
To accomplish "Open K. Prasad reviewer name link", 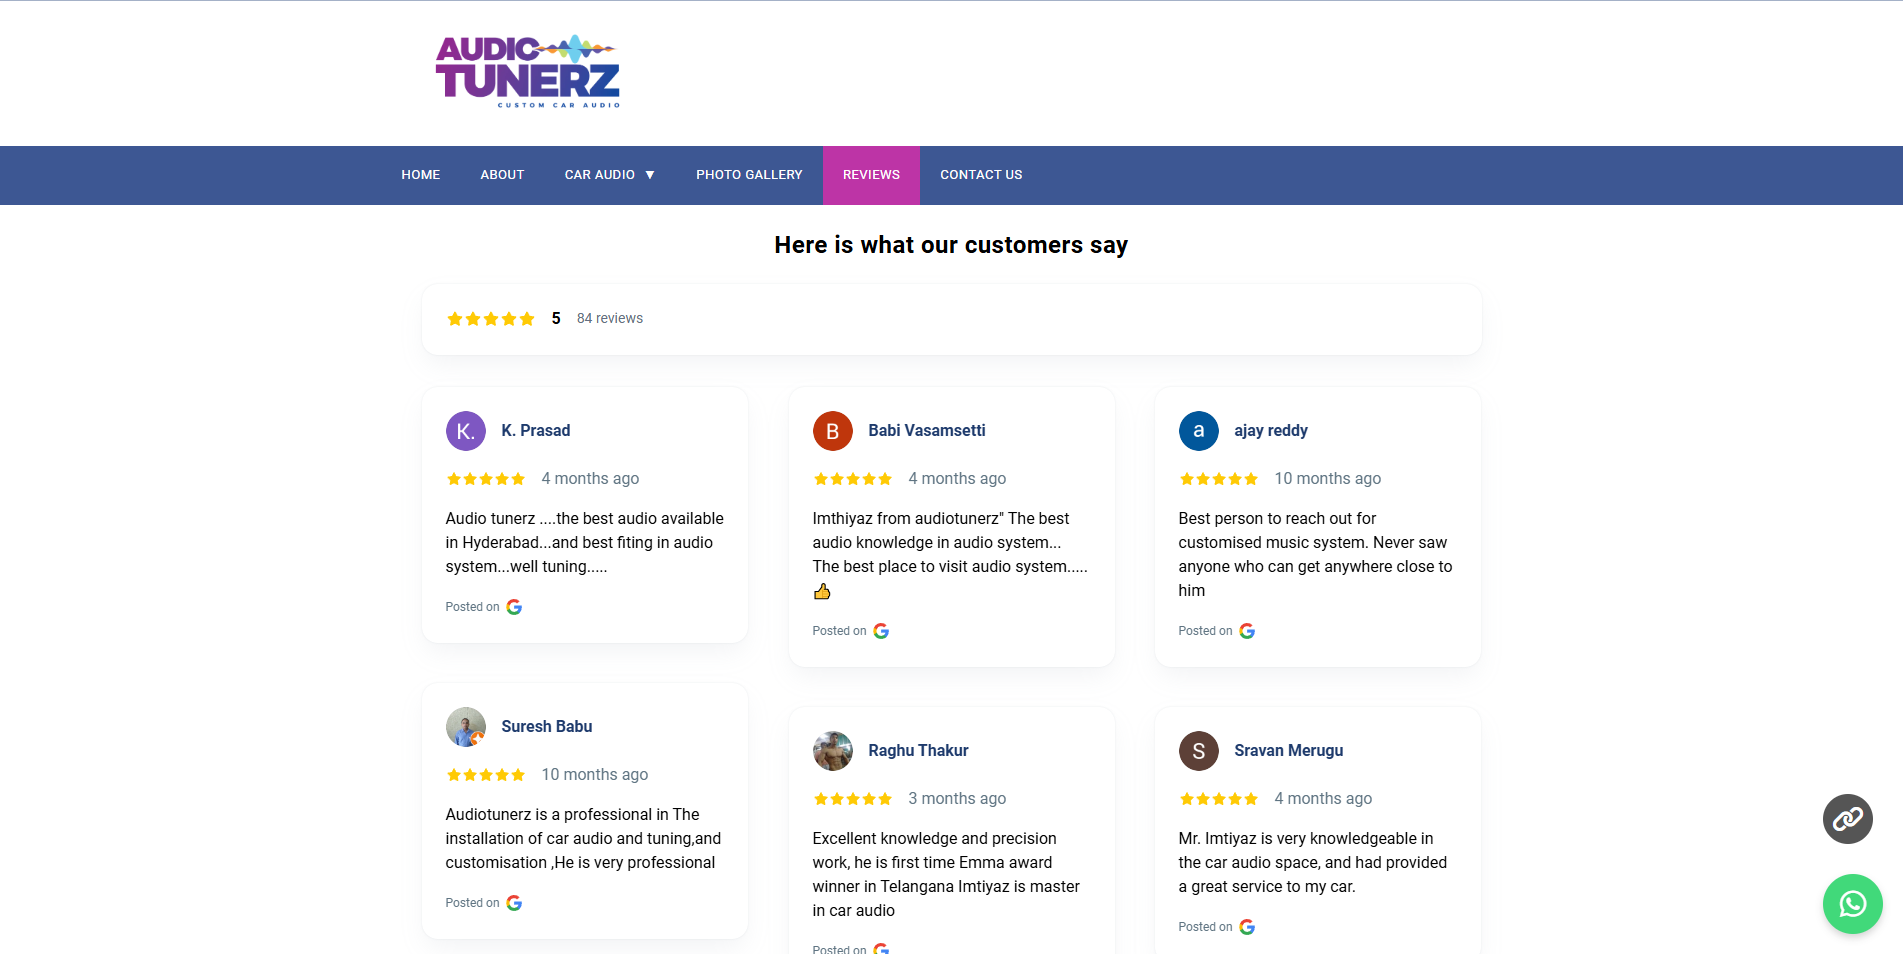I will click(536, 430).
